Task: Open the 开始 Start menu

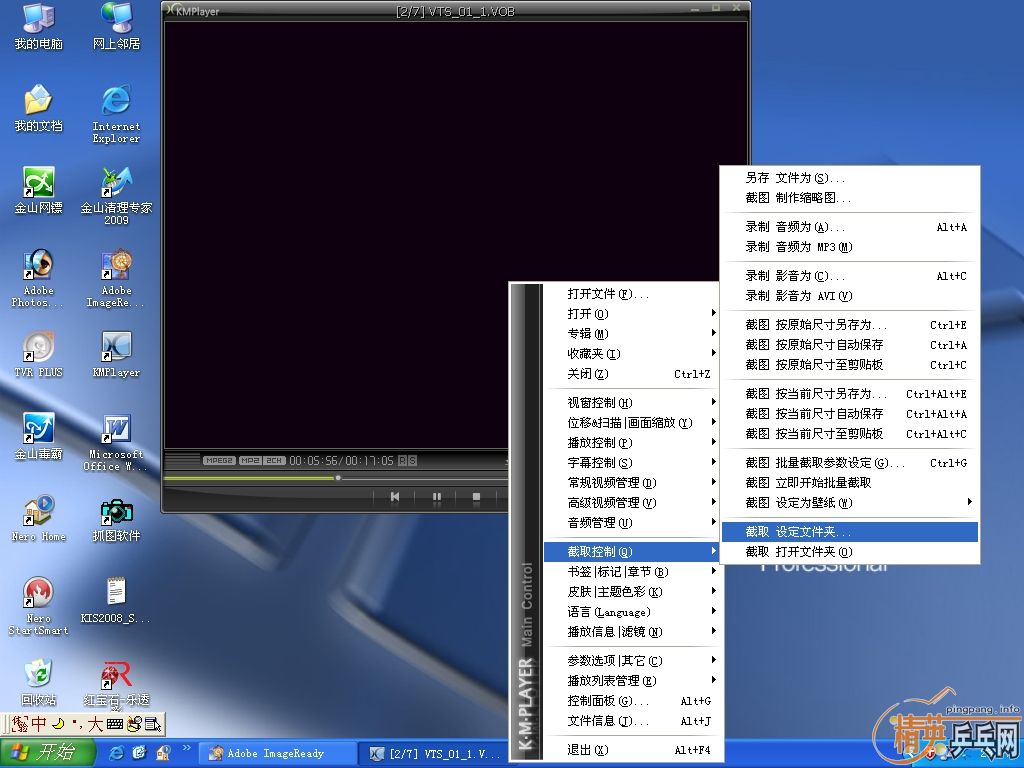Action: click(x=47, y=752)
